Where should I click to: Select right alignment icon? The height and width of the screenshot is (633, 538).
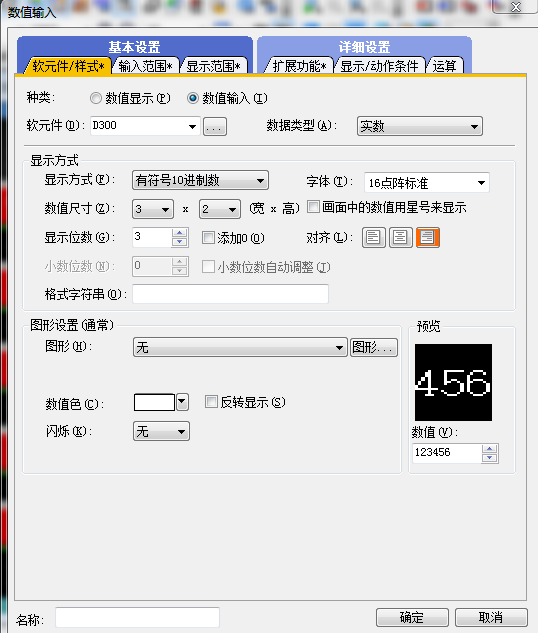tap(427, 237)
